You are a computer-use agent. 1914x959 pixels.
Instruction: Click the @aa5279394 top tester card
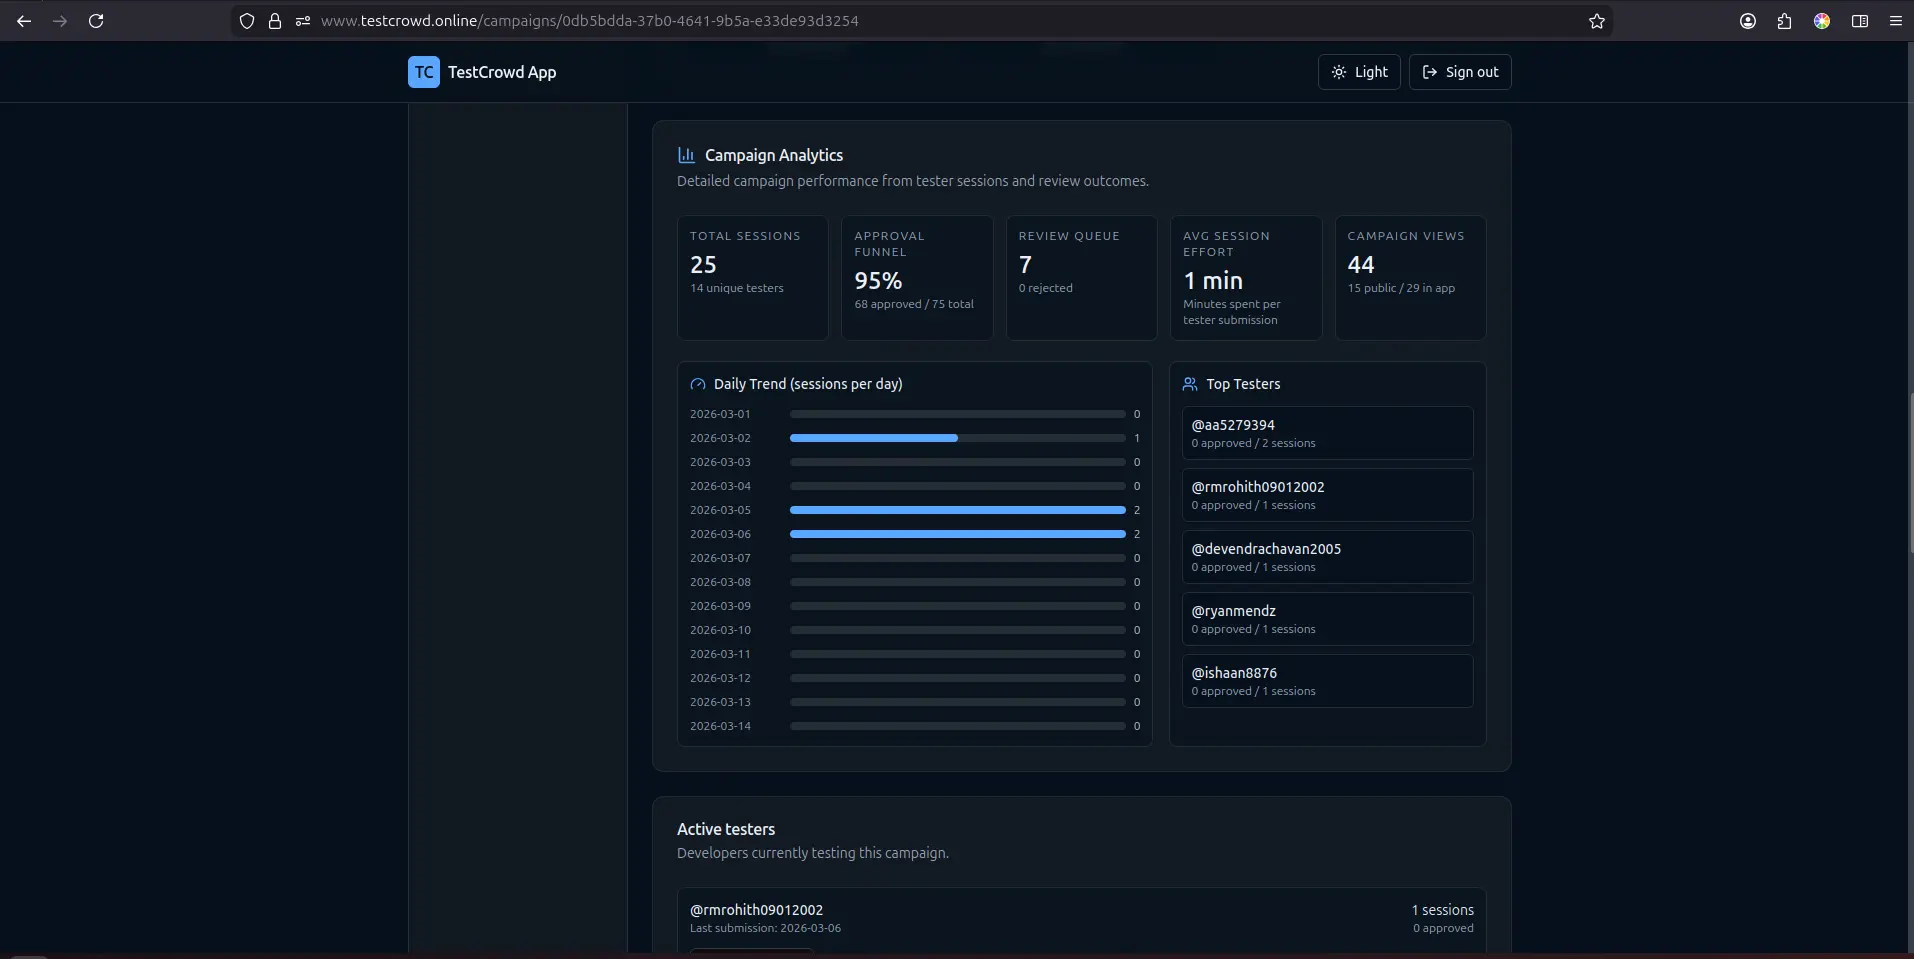click(x=1326, y=433)
